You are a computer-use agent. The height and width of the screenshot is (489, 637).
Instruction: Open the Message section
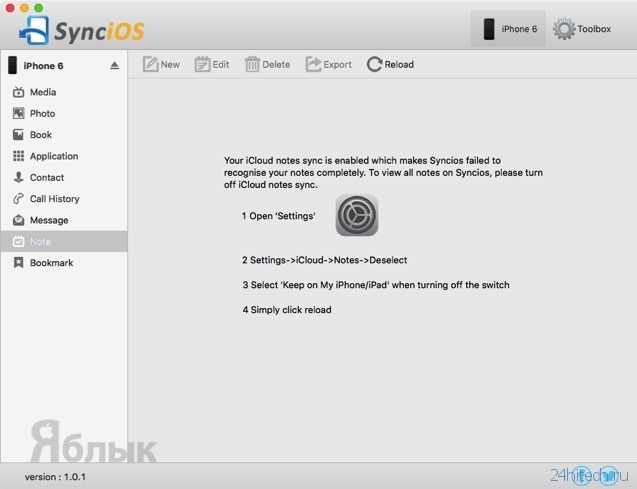64,220
